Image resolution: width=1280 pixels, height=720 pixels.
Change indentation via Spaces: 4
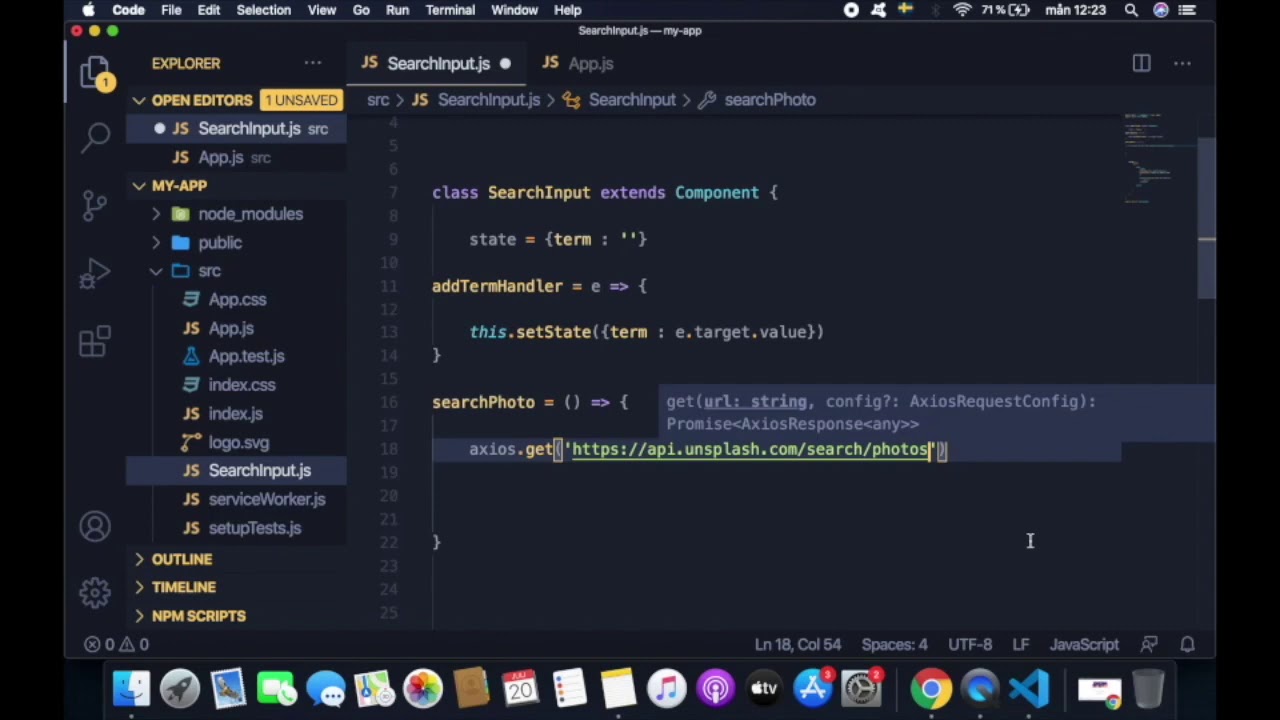[894, 645]
